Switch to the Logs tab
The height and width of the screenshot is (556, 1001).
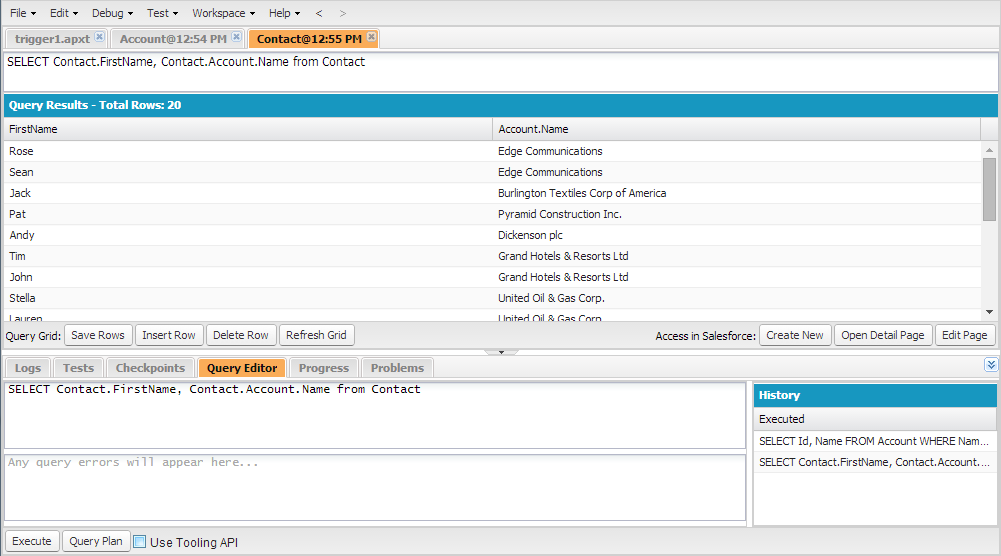point(28,368)
